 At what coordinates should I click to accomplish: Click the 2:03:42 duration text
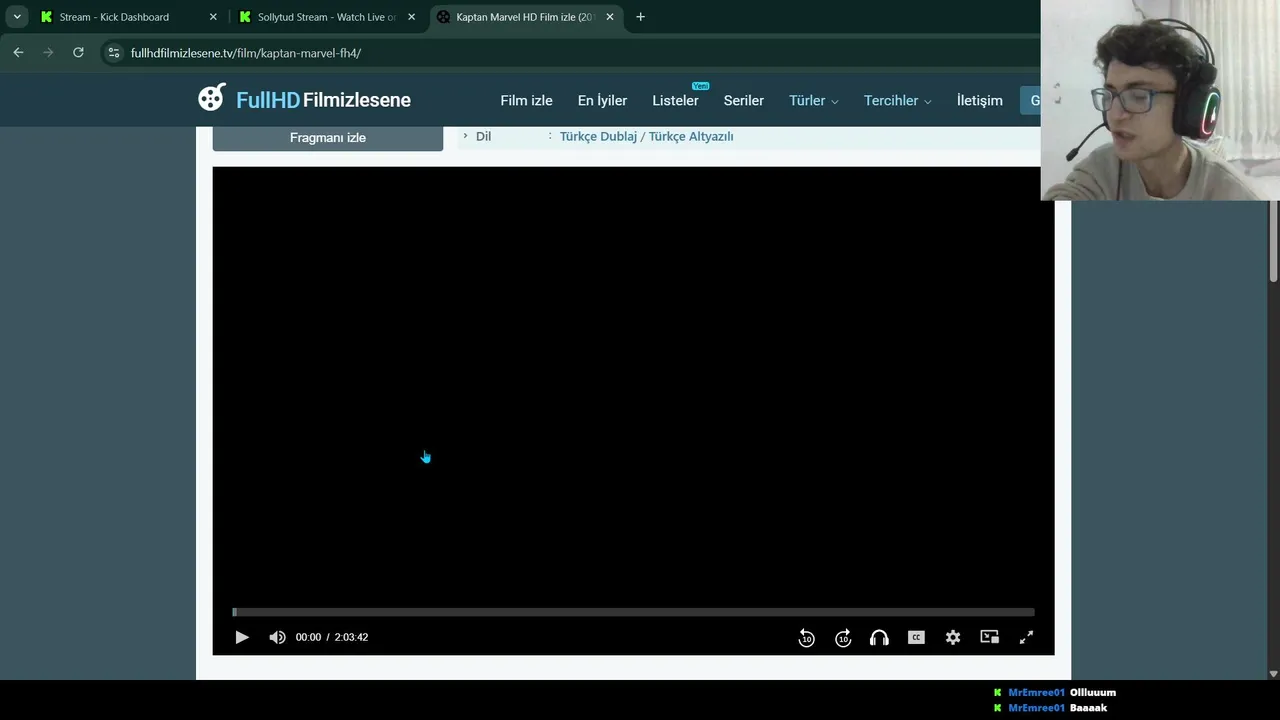351,637
